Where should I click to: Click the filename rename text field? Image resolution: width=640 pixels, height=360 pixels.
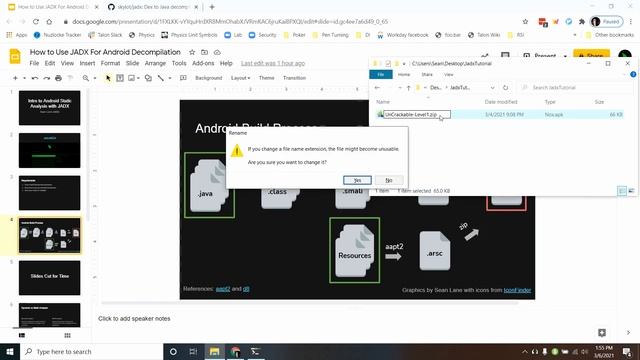click(x=417, y=115)
